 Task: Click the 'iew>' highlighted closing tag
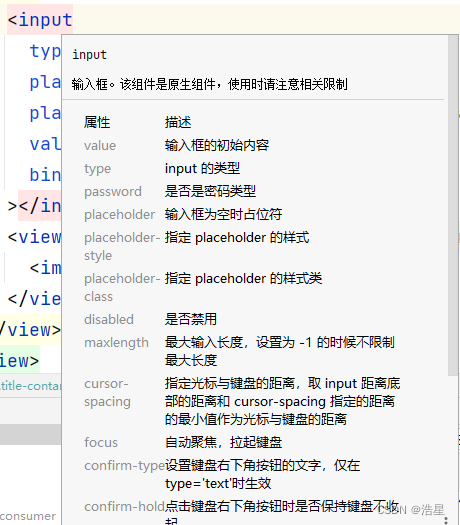19,361
